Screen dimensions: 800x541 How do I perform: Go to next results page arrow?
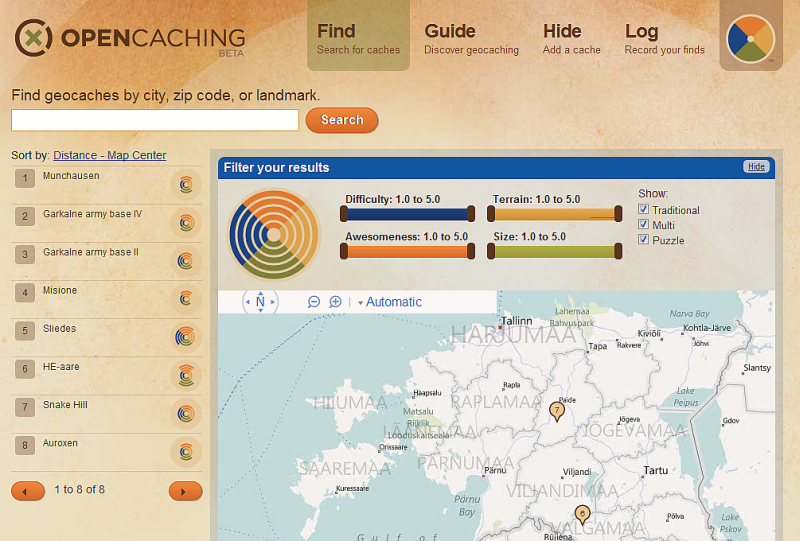coord(185,491)
